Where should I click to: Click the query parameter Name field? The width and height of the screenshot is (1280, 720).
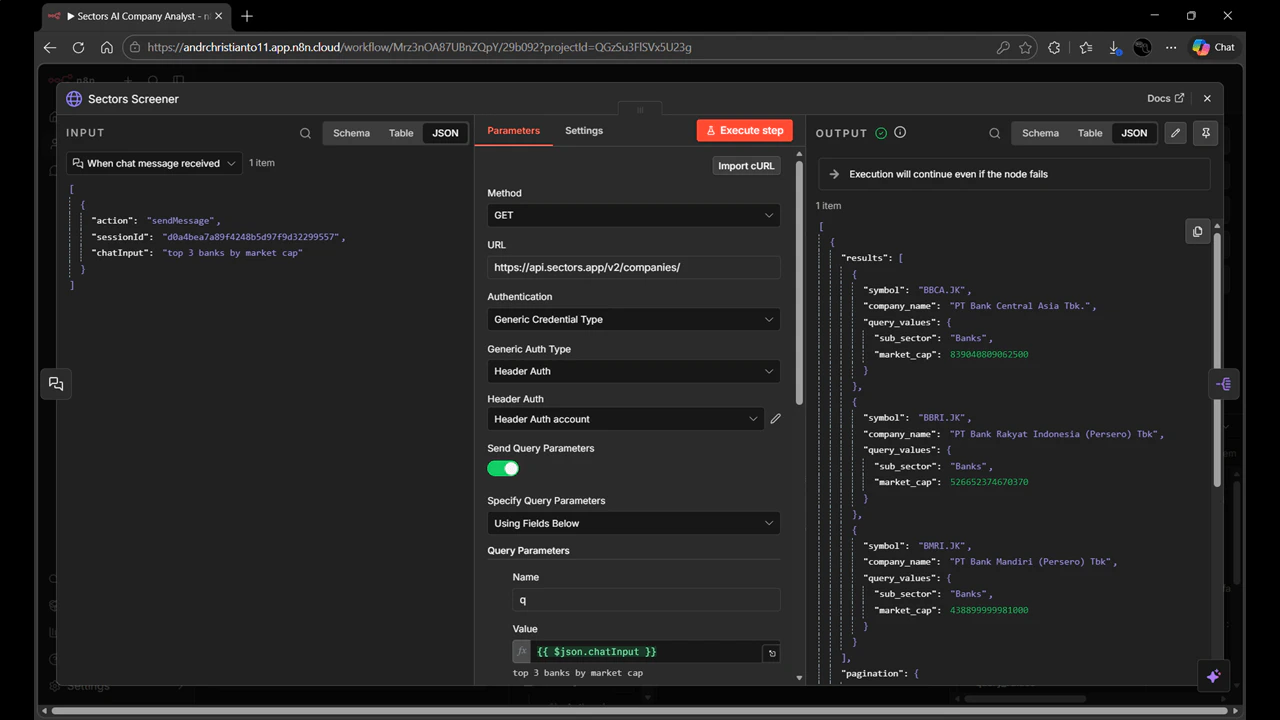point(646,600)
